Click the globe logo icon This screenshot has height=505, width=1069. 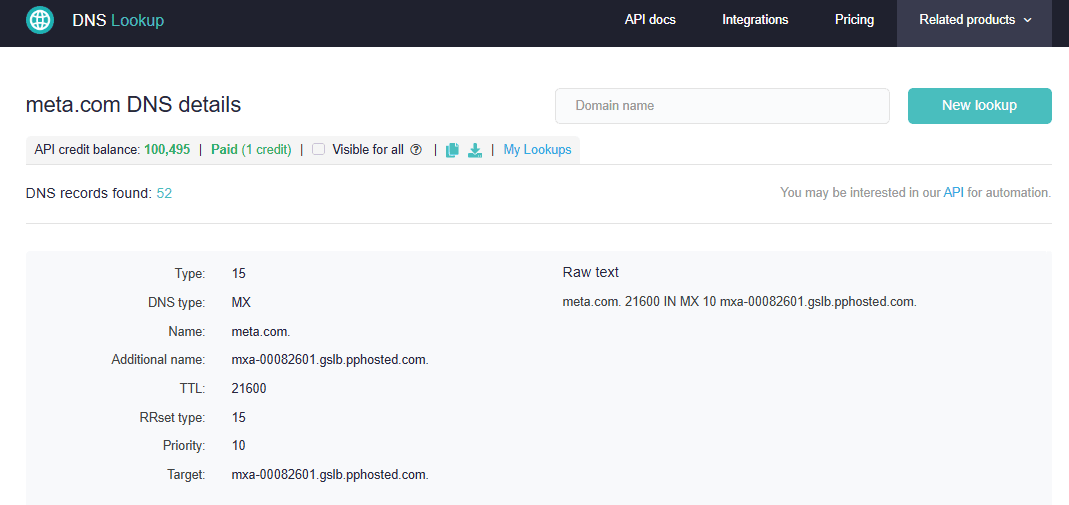click(40, 20)
